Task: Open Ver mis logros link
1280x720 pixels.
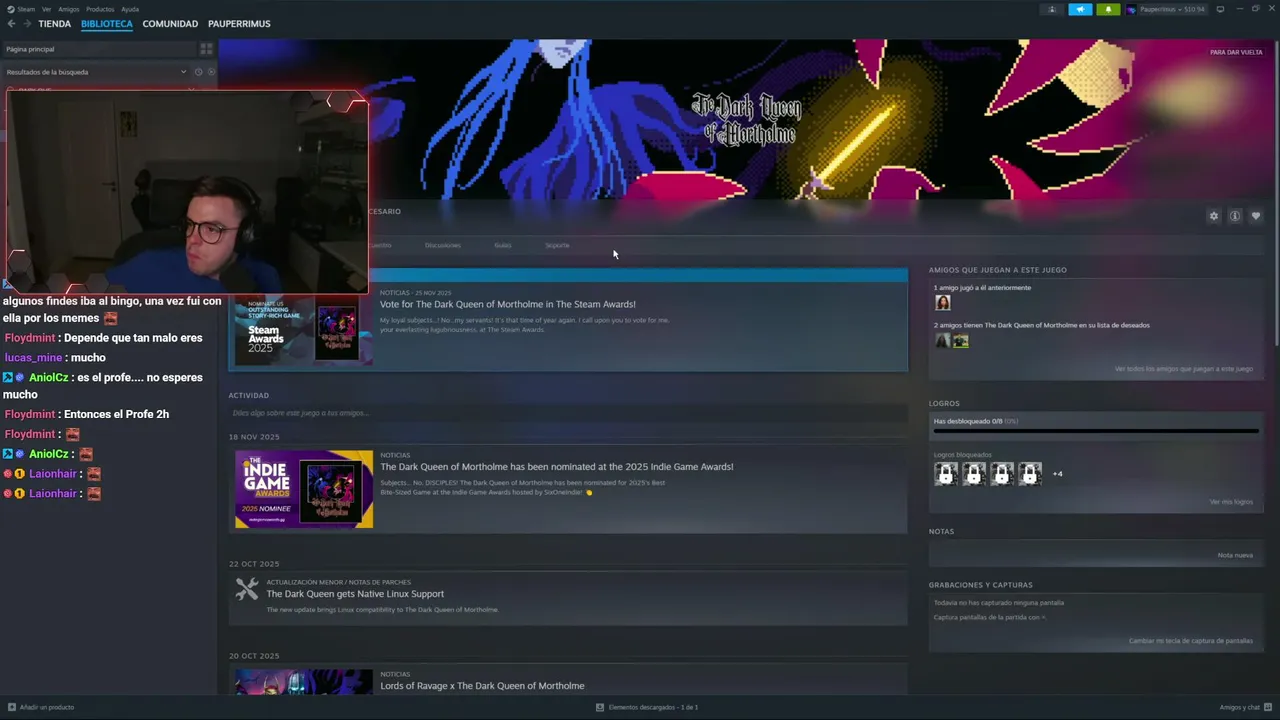Action: coord(1230,502)
